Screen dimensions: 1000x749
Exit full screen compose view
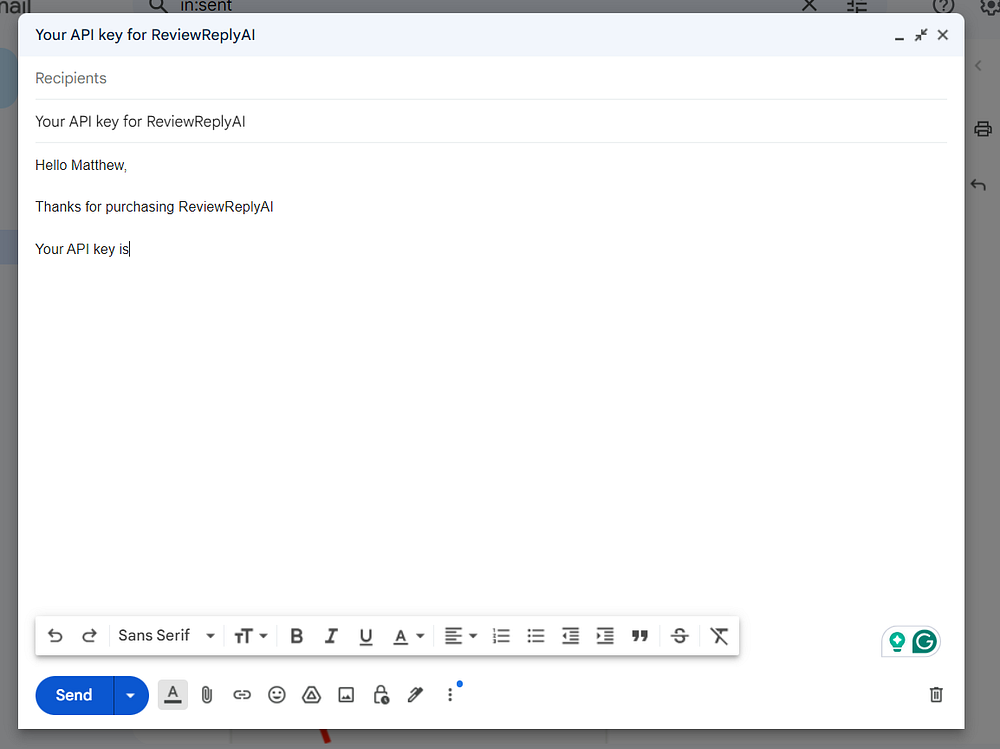(x=921, y=35)
